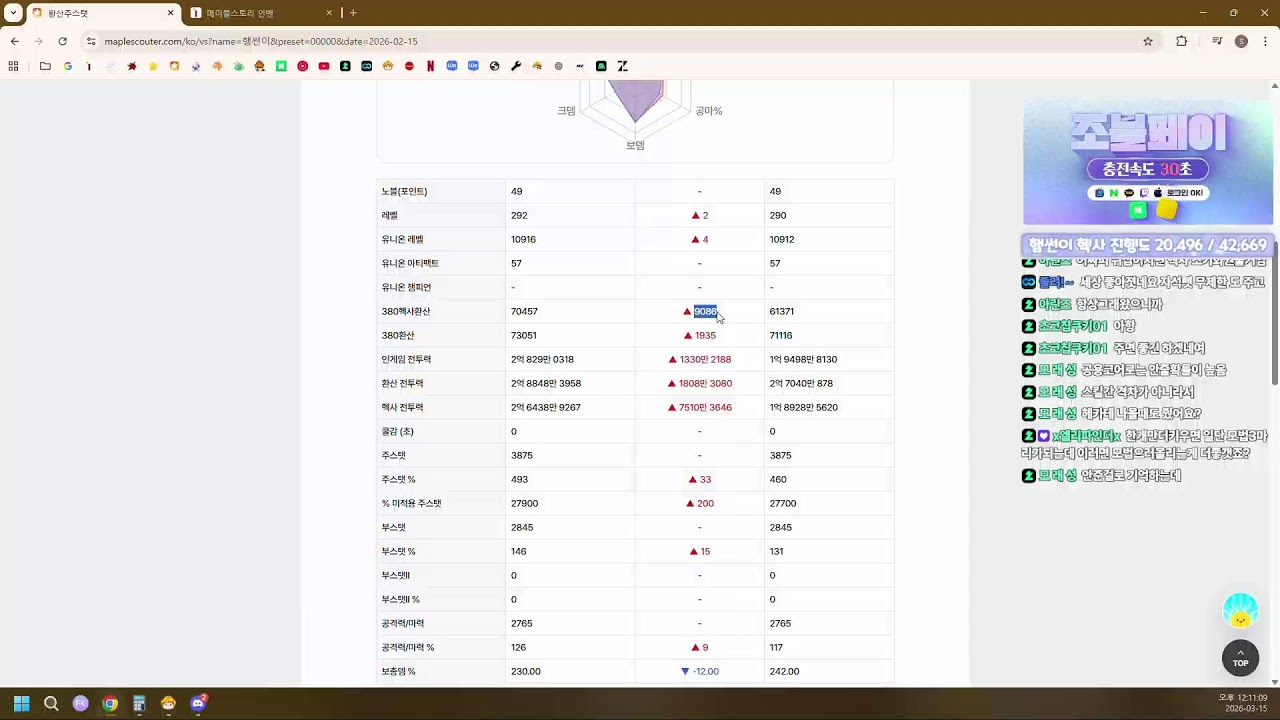Open the yellow star bookmark

click(x=153, y=66)
